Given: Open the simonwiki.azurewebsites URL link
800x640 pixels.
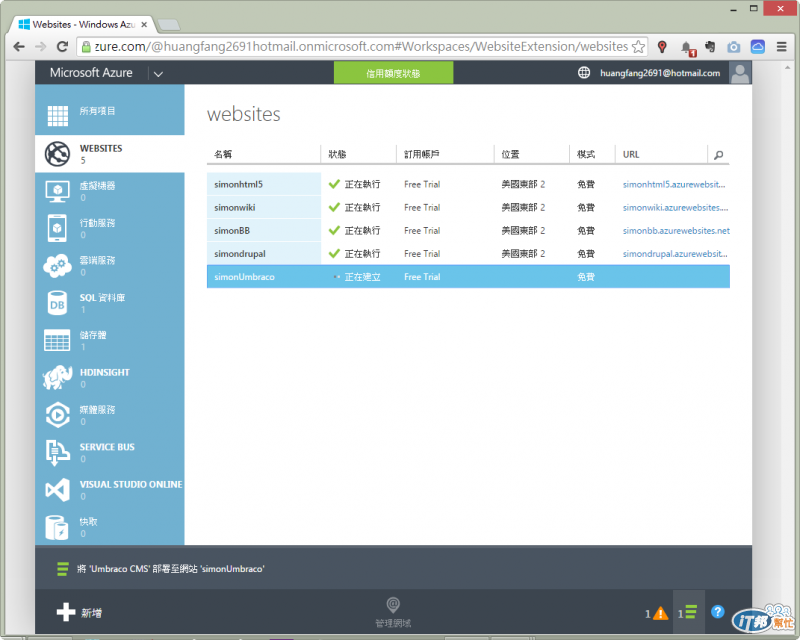Looking at the screenshot, I should click(675, 207).
